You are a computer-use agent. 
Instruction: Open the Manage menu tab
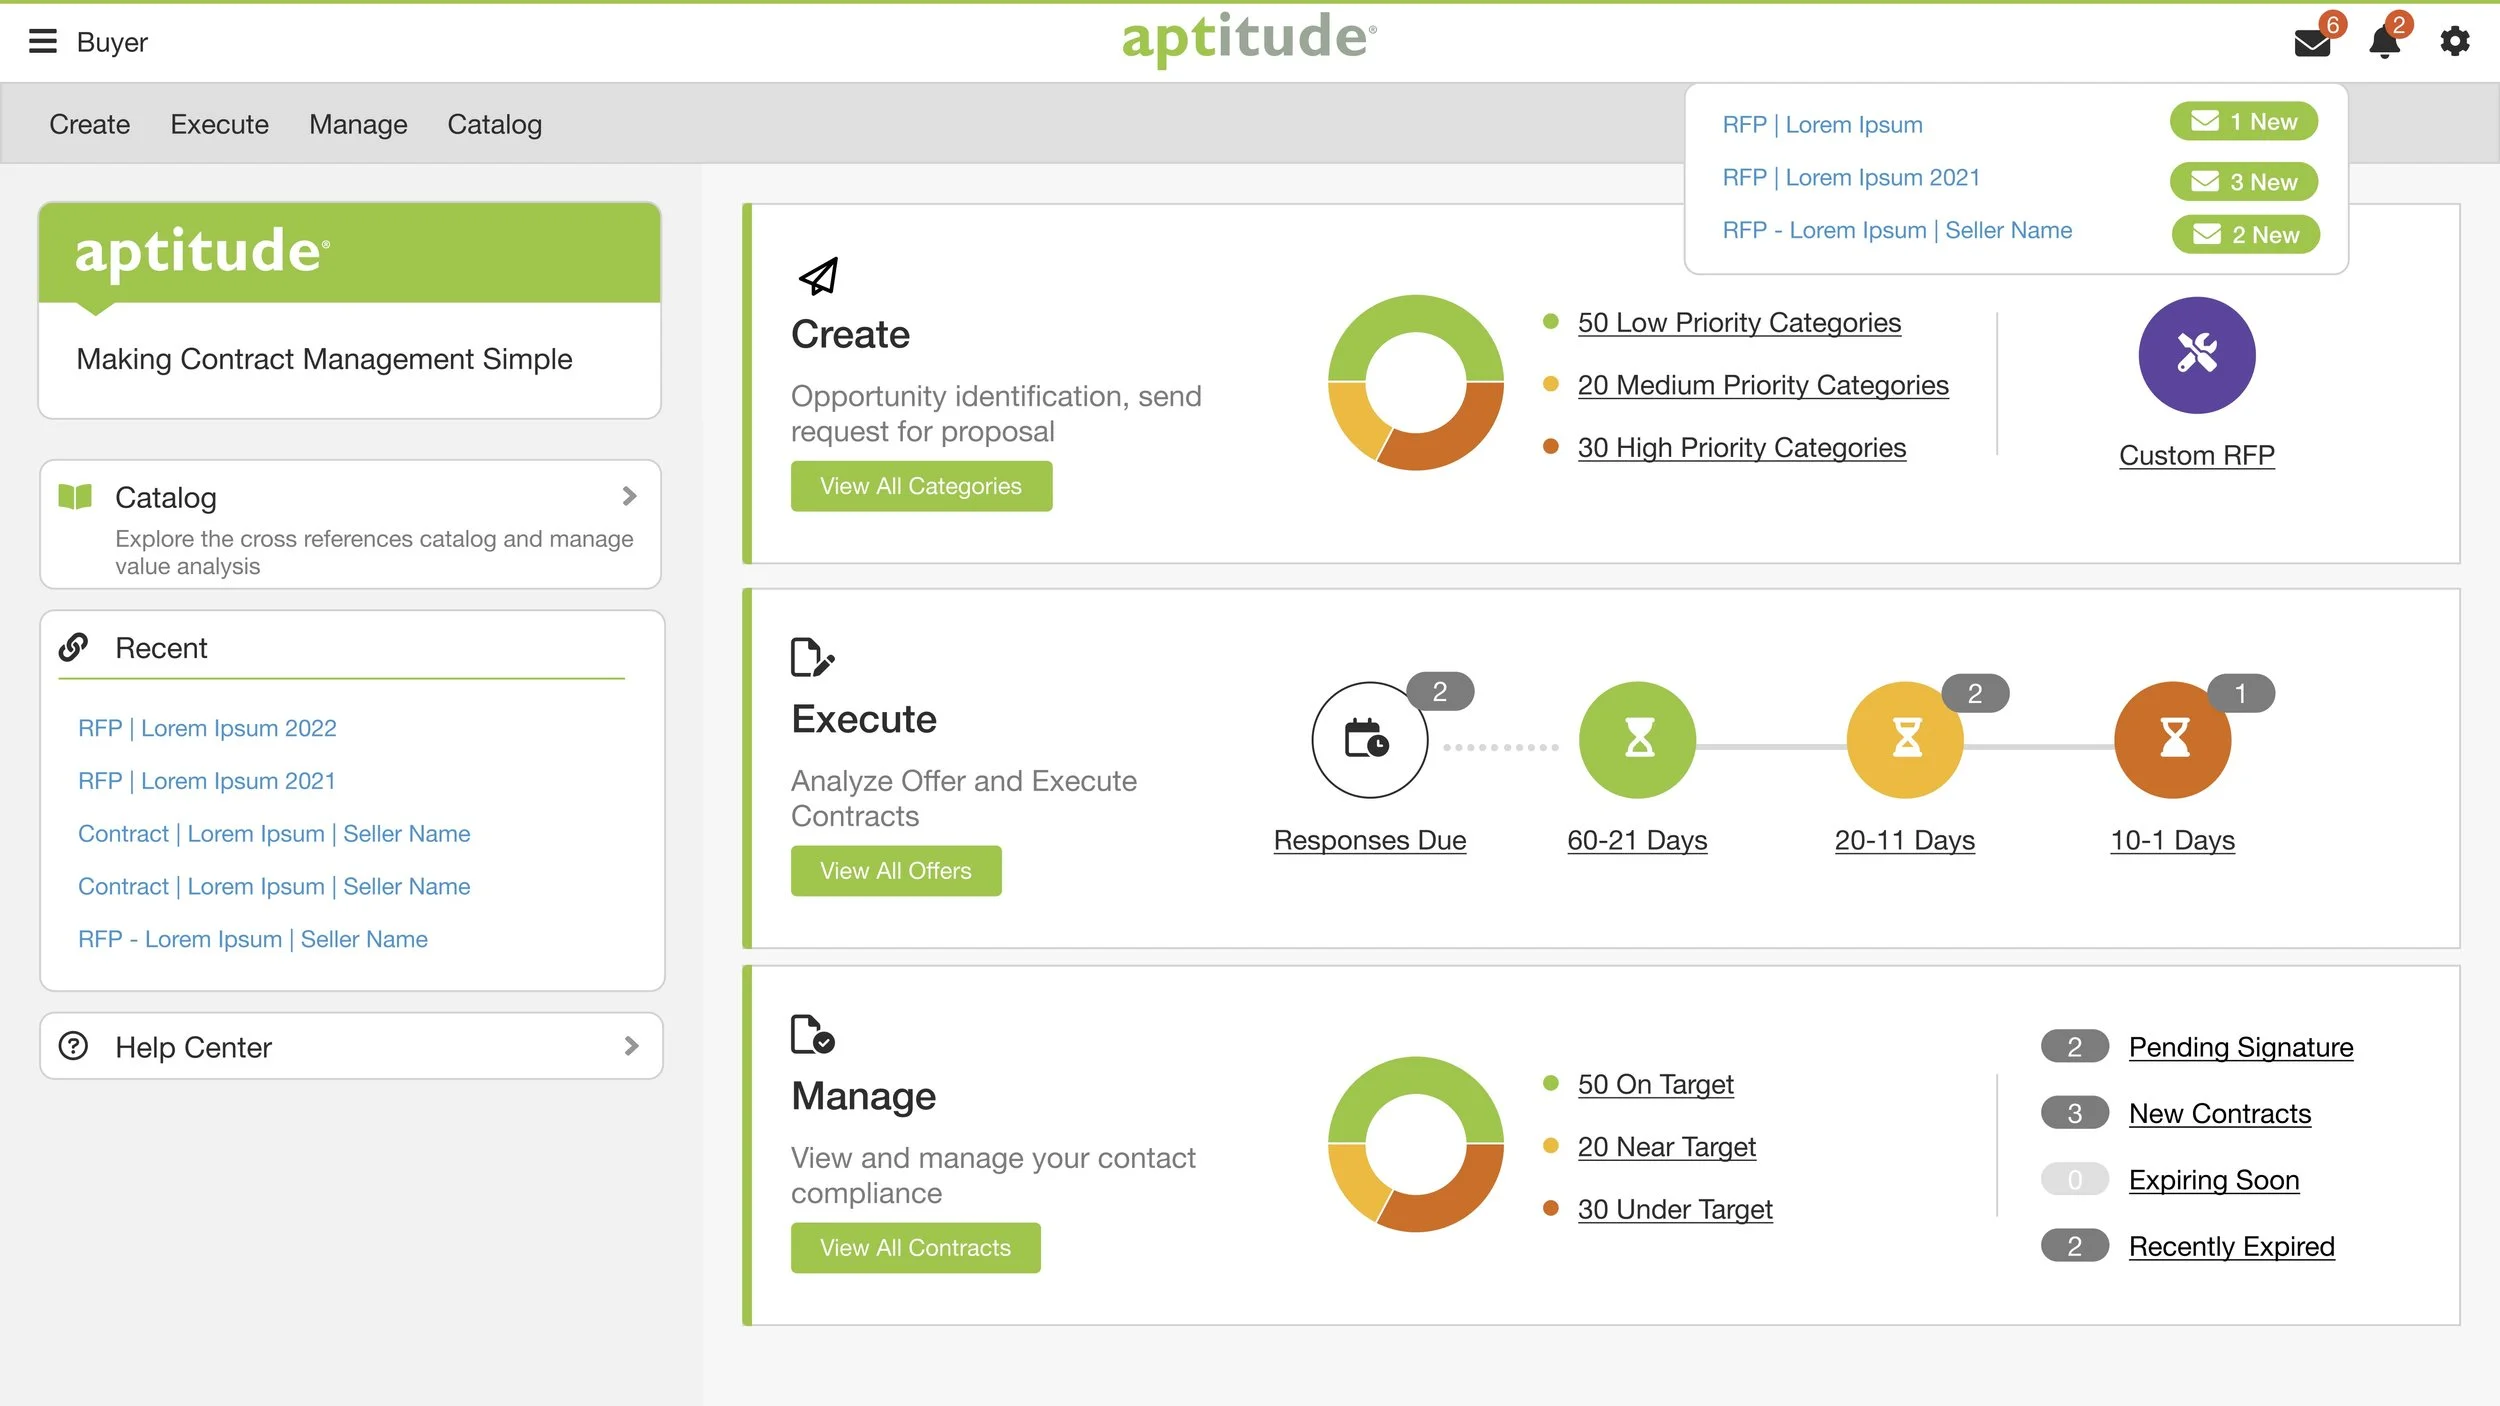[x=358, y=124]
